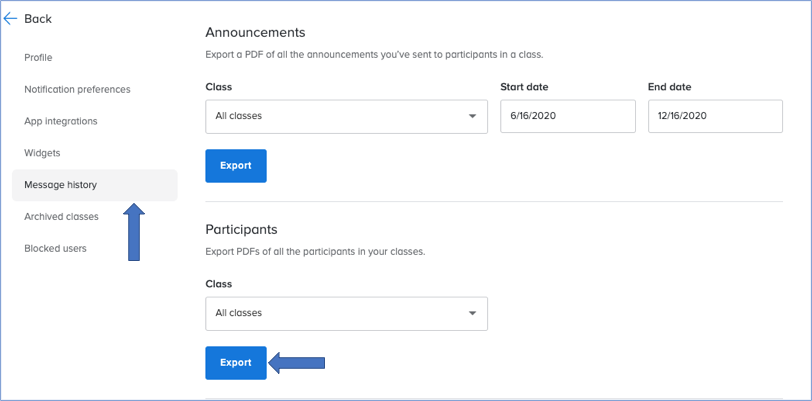Export the participants PDFs
This screenshot has width=812, height=401.
point(236,363)
